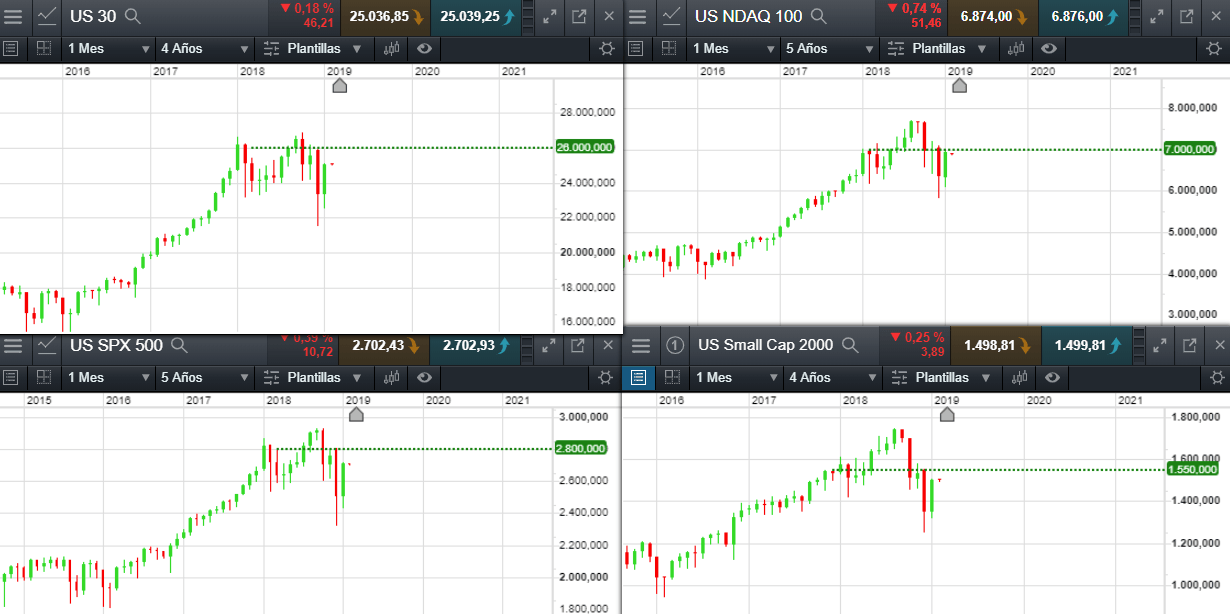Click the line chart icon beside US NDAQ 100
This screenshot has height=614, width=1230.
tap(673, 16)
